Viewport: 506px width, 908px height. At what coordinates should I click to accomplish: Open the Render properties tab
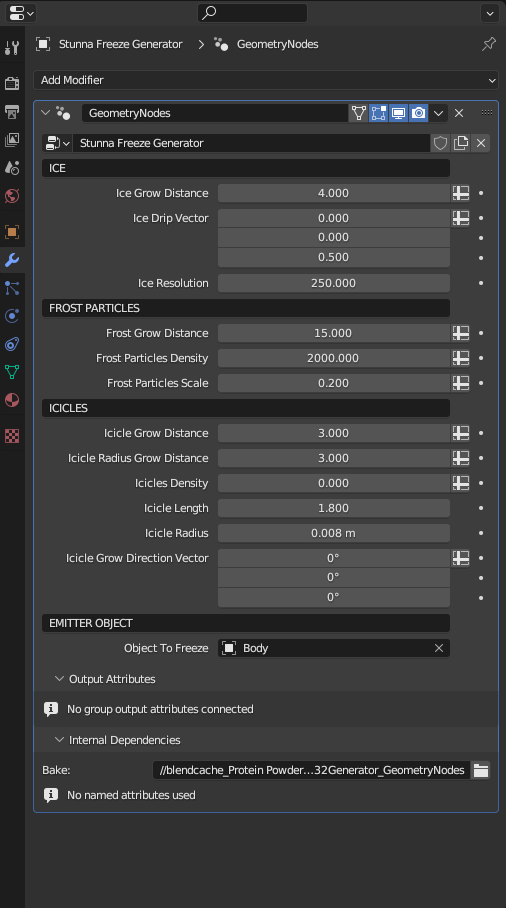(x=12, y=83)
